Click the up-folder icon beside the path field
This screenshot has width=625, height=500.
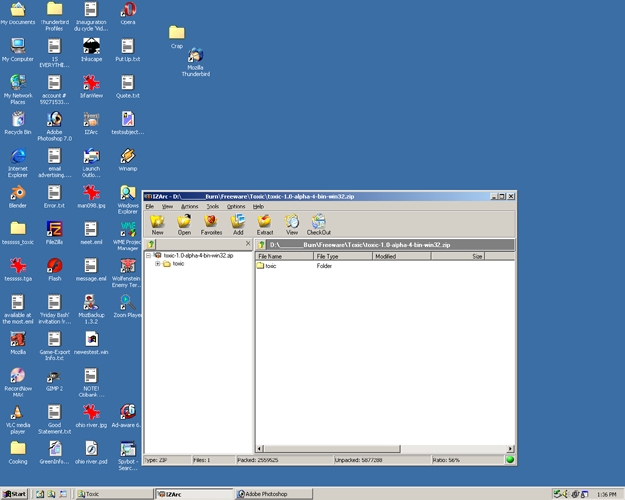(x=261, y=244)
